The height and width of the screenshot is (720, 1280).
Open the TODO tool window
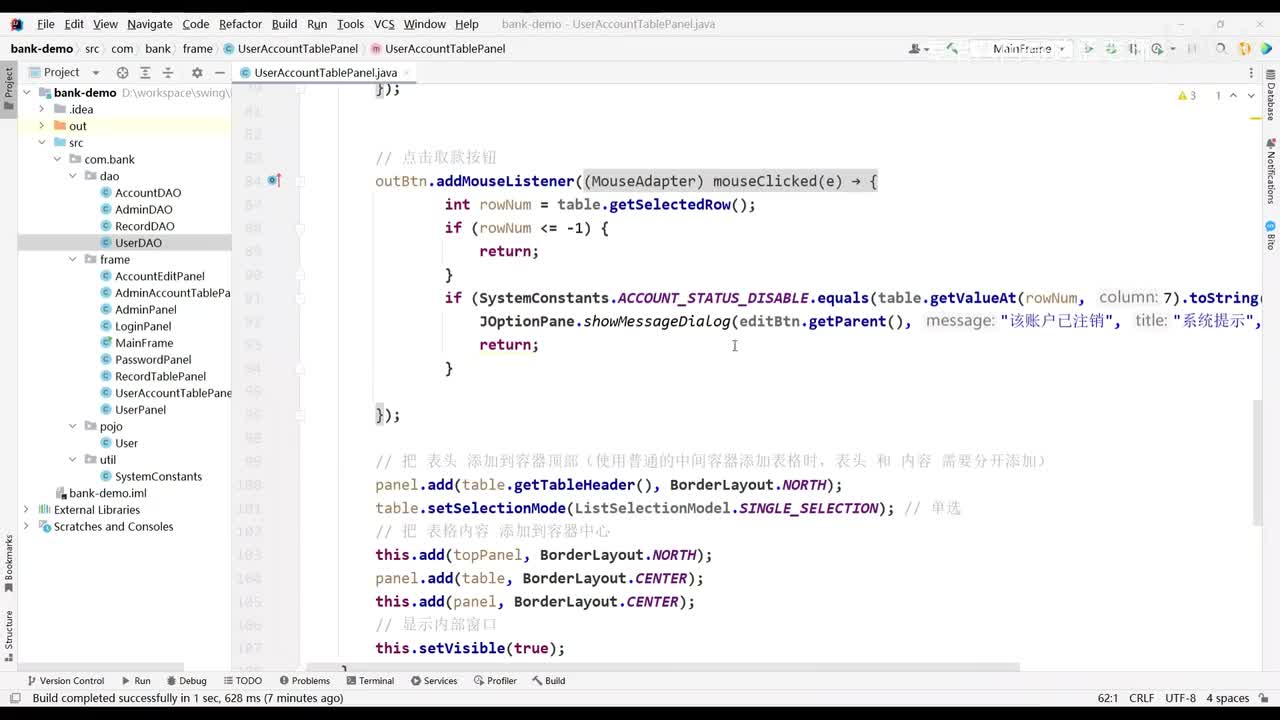coord(242,681)
